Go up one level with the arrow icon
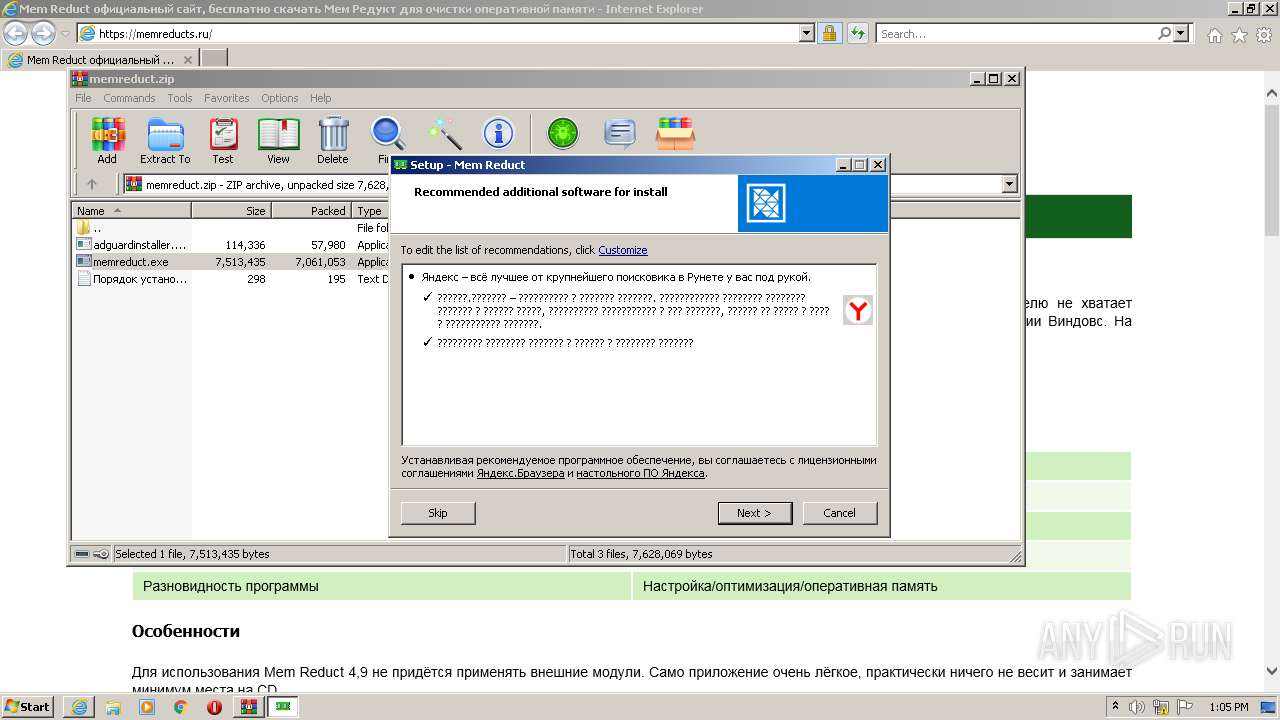1280x720 pixels. (92, 184)
